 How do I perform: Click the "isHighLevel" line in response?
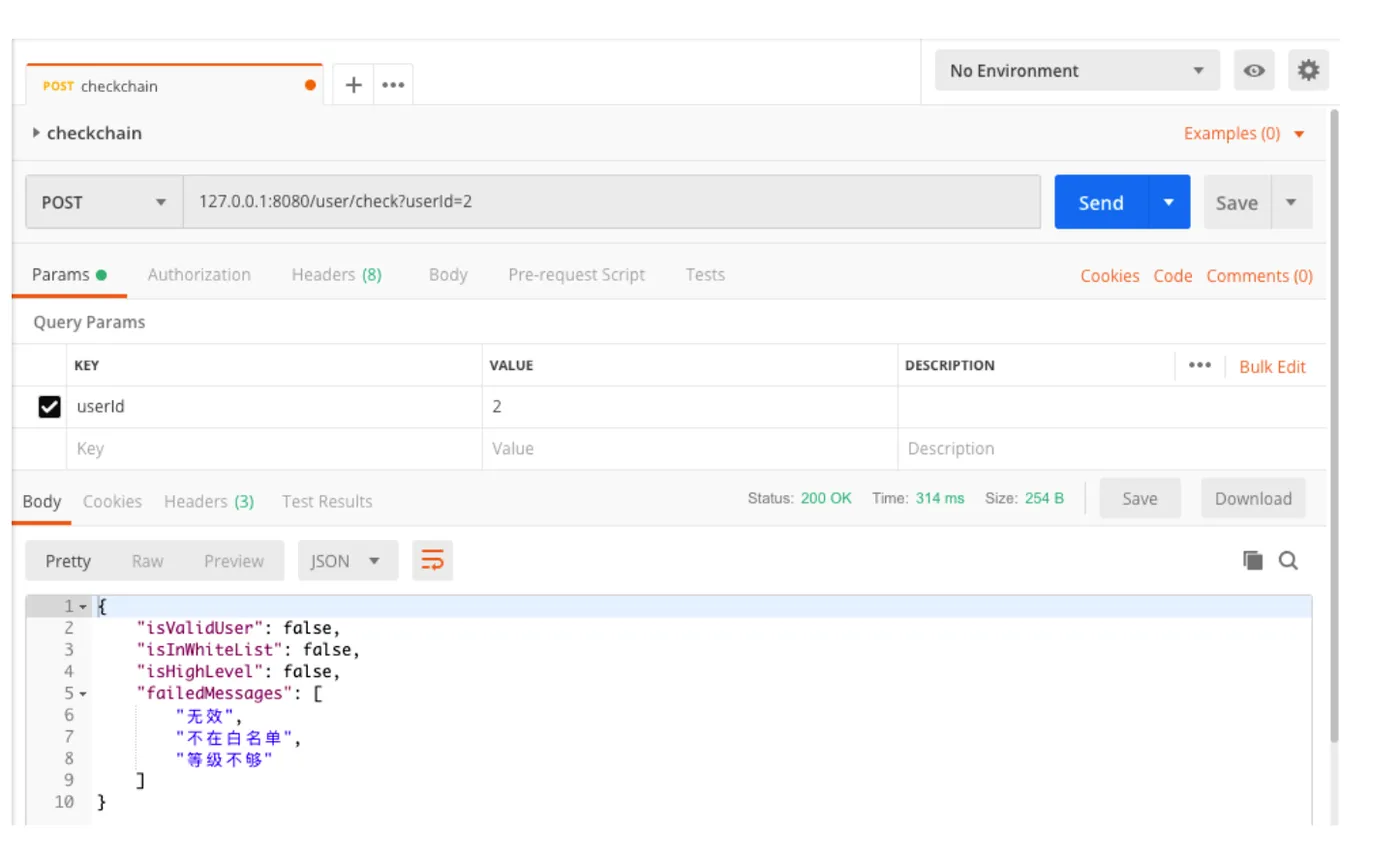pyautogui.click(x=238, y=672)
